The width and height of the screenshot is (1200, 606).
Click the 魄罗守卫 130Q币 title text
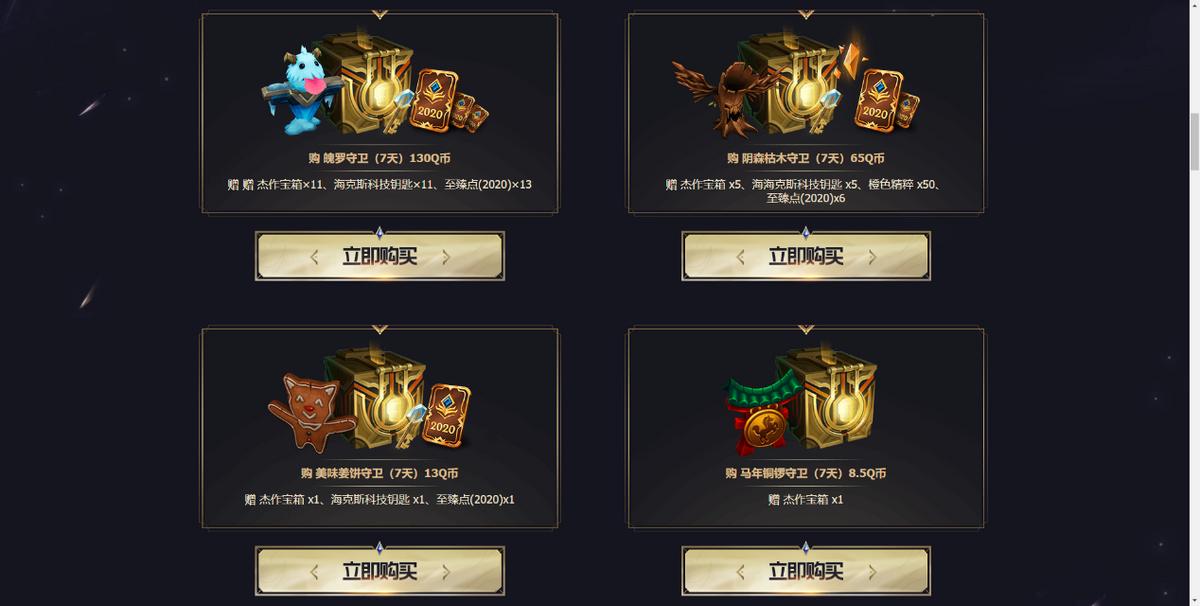379,158
